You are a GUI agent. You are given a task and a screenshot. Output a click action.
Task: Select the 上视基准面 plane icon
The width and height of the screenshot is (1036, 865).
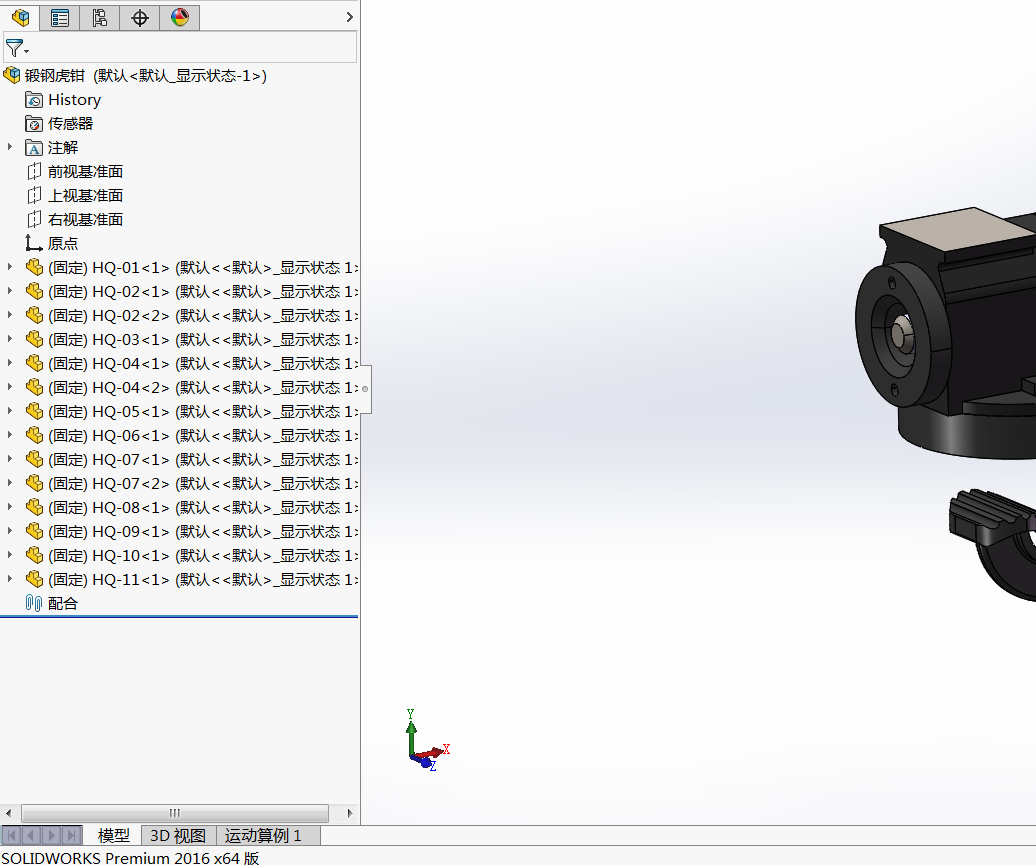(x=34, y=196)
